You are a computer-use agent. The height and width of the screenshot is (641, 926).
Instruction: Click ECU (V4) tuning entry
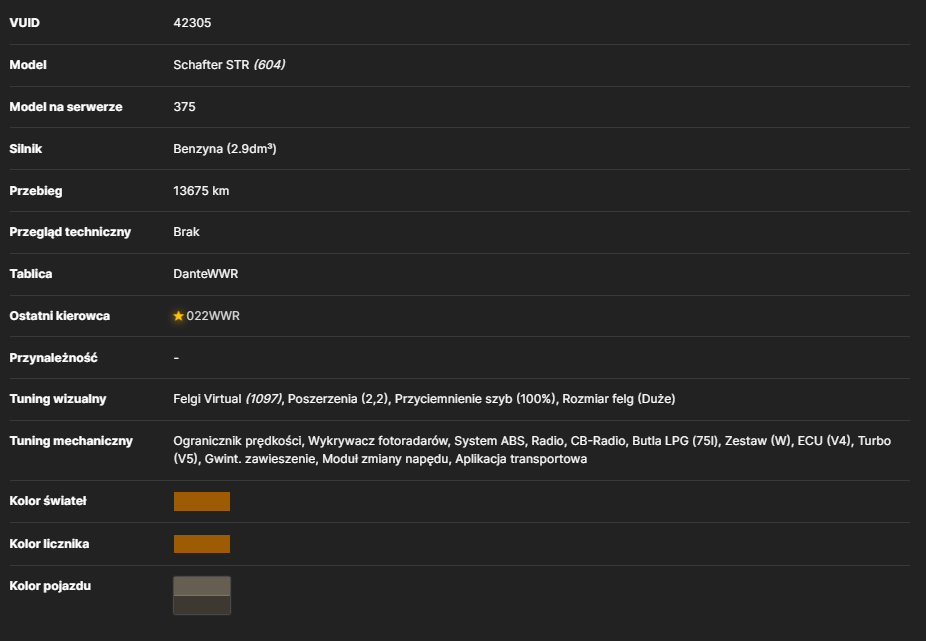point(824,441)
